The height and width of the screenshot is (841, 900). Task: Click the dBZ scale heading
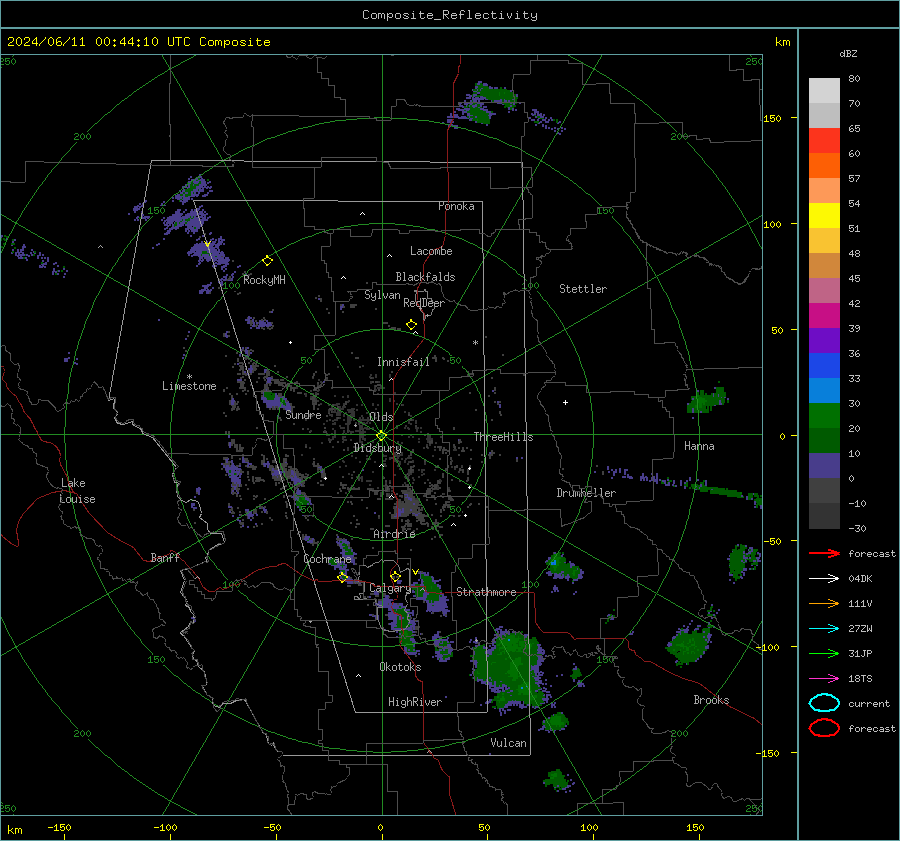pyautogui.click(x=848, y=53)
